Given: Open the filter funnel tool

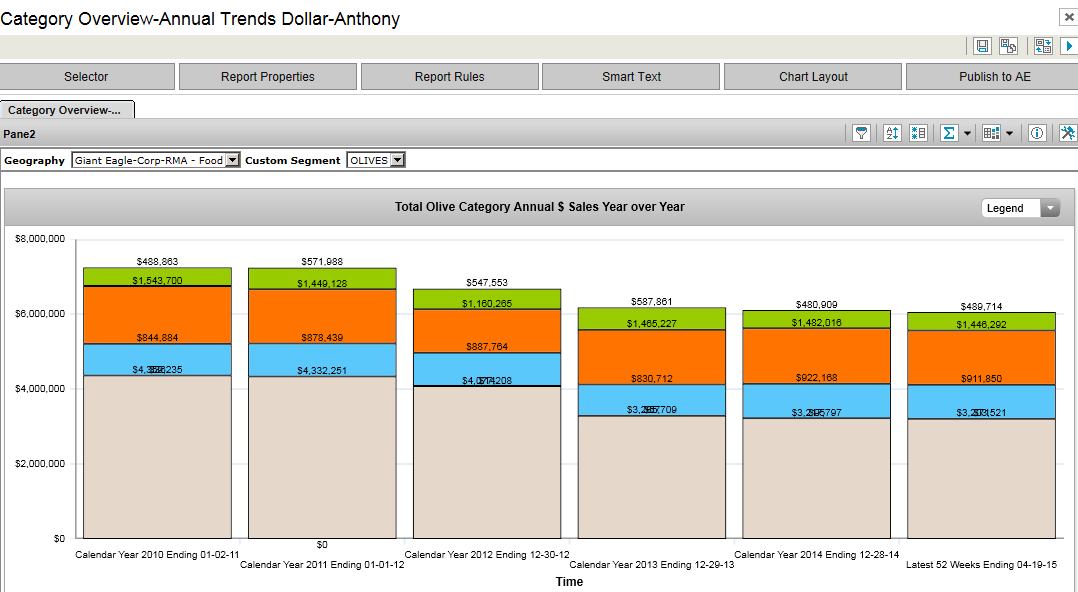Looking at the screenshot, I should tap(861, 133).
